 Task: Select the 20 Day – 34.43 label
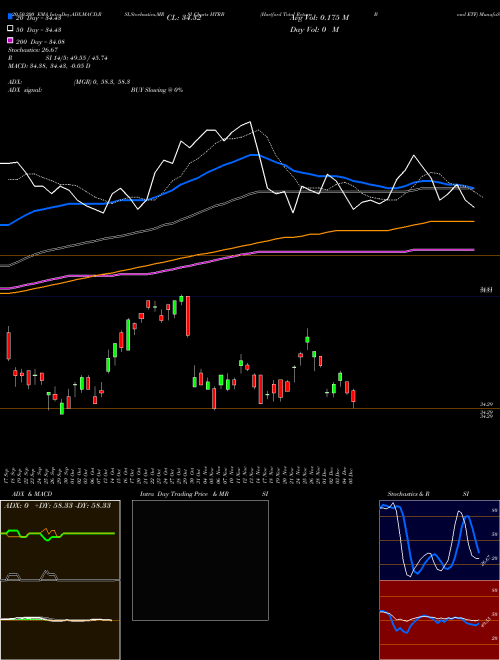[x=39, y=18]
